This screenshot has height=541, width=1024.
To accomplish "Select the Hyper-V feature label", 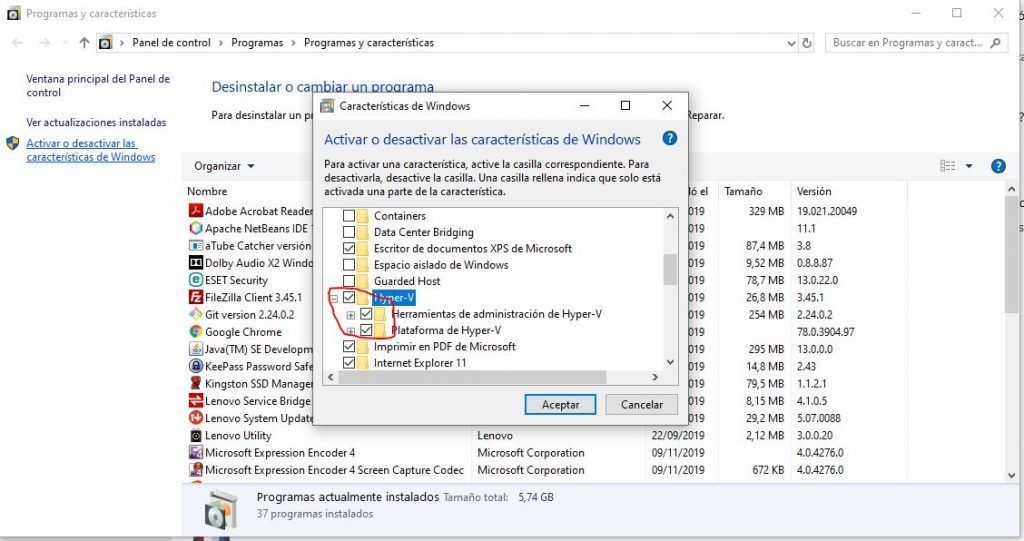I will click(x=393, y=297).
